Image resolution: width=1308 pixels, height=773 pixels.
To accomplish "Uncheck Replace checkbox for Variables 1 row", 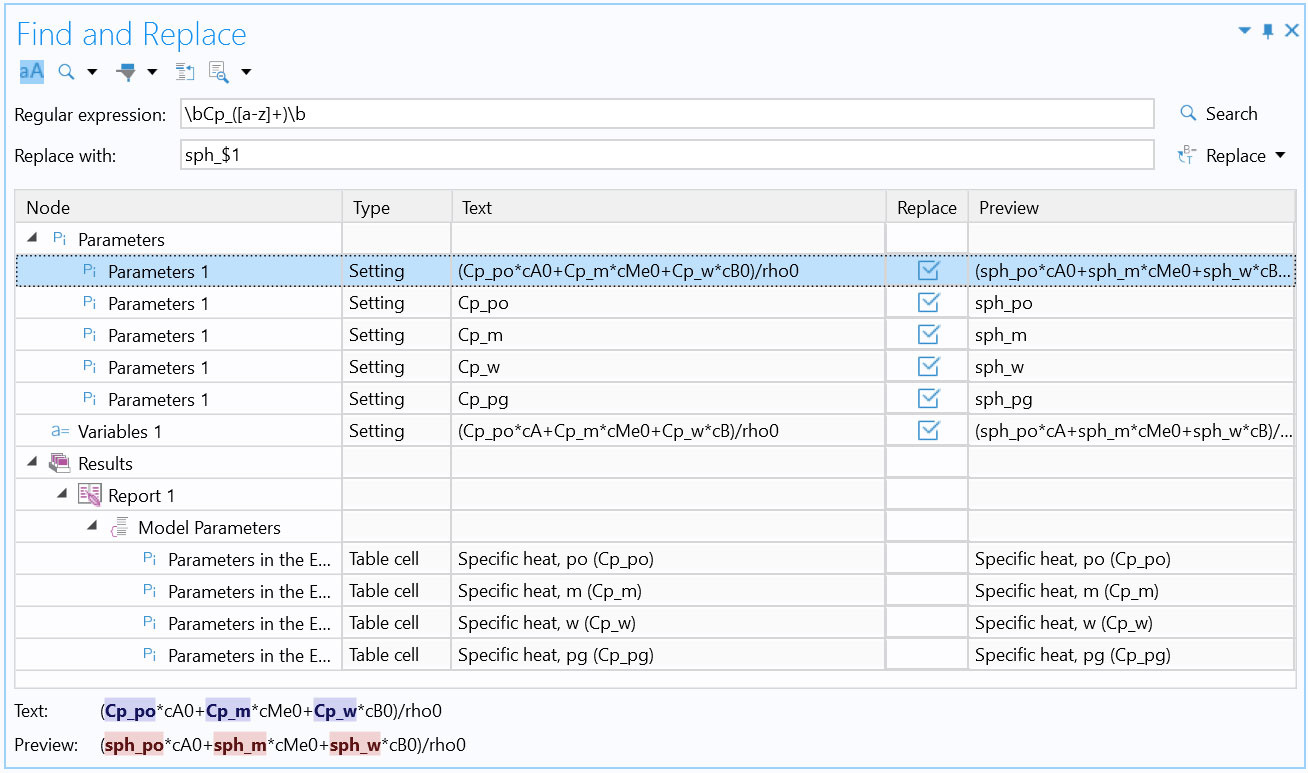I will (x=928, y=431).
